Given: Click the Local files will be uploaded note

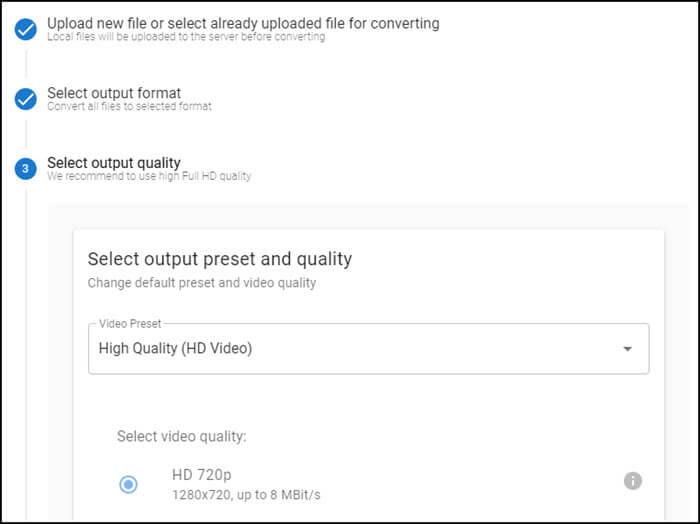Looking at the screenshot, I should (186, 37).
